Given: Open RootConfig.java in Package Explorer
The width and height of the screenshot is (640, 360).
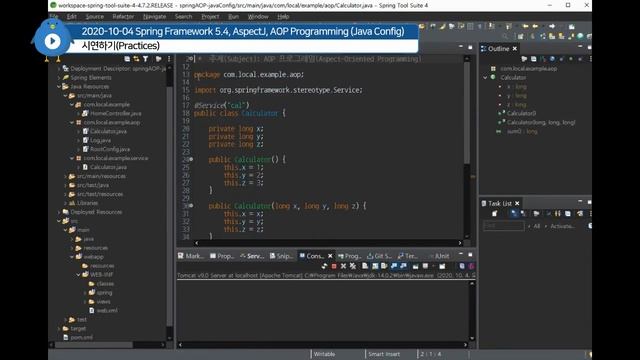Looking at the screenshot, I should coord(110,149).
